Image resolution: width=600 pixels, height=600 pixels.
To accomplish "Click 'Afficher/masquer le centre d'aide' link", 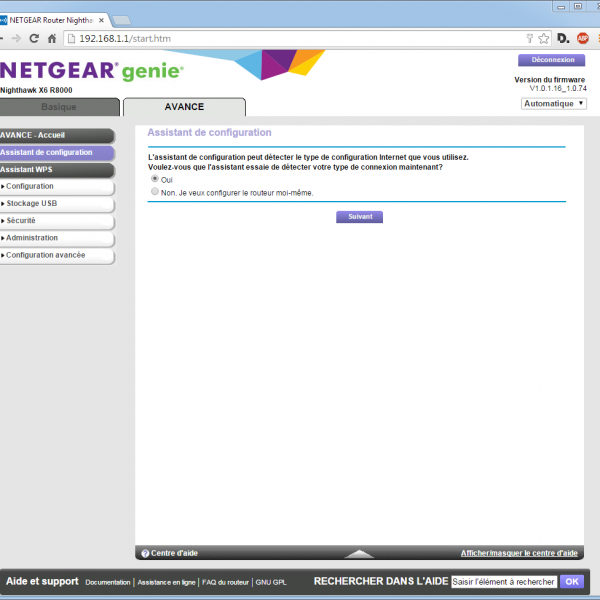I will tap(518, 553).
